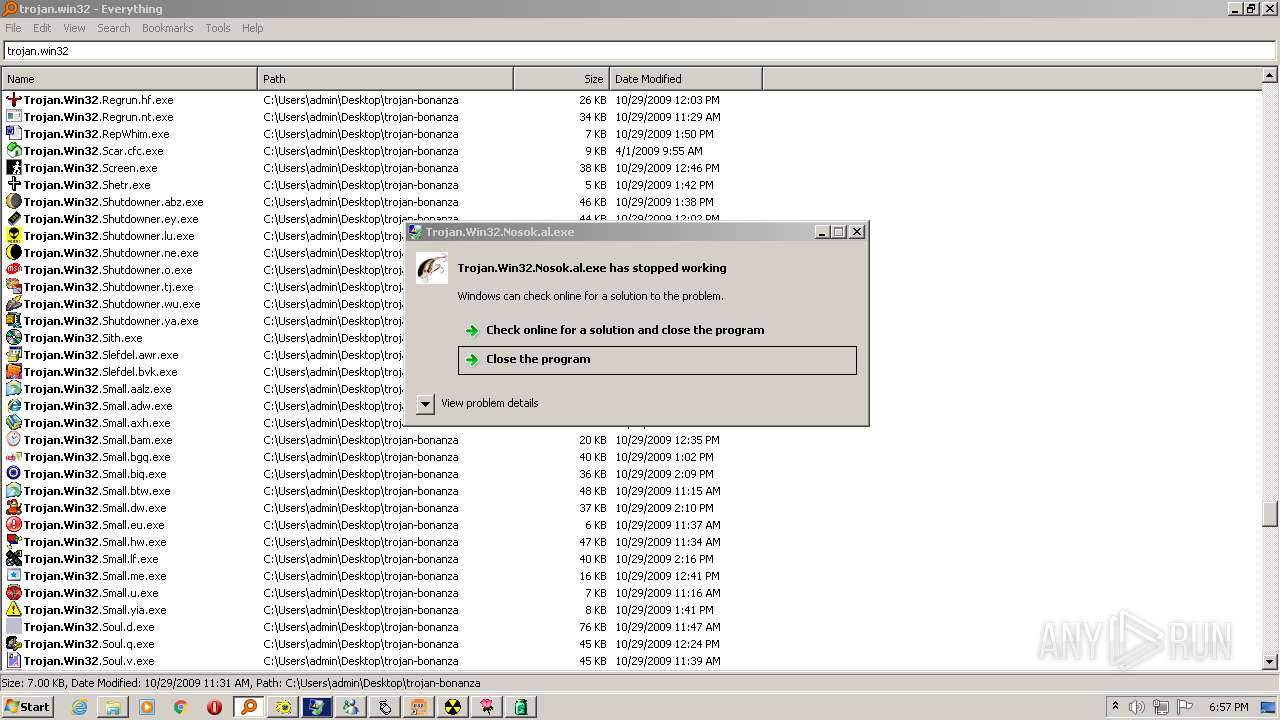Open Internet Explorer from the taskbar
This screenshot has height=720, width=1280.
pyautogui.click(x=79, y=707)
